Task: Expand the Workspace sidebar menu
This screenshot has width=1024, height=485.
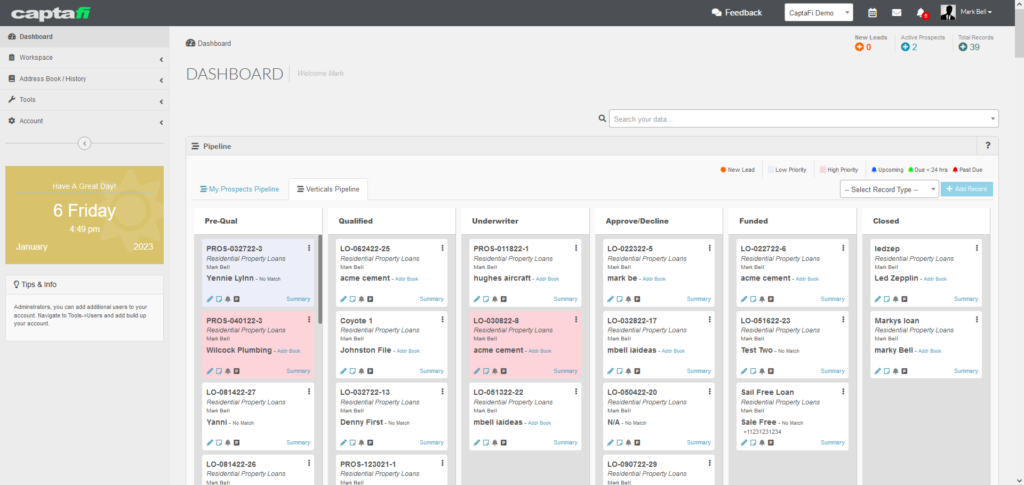Action: click(84, 57)
